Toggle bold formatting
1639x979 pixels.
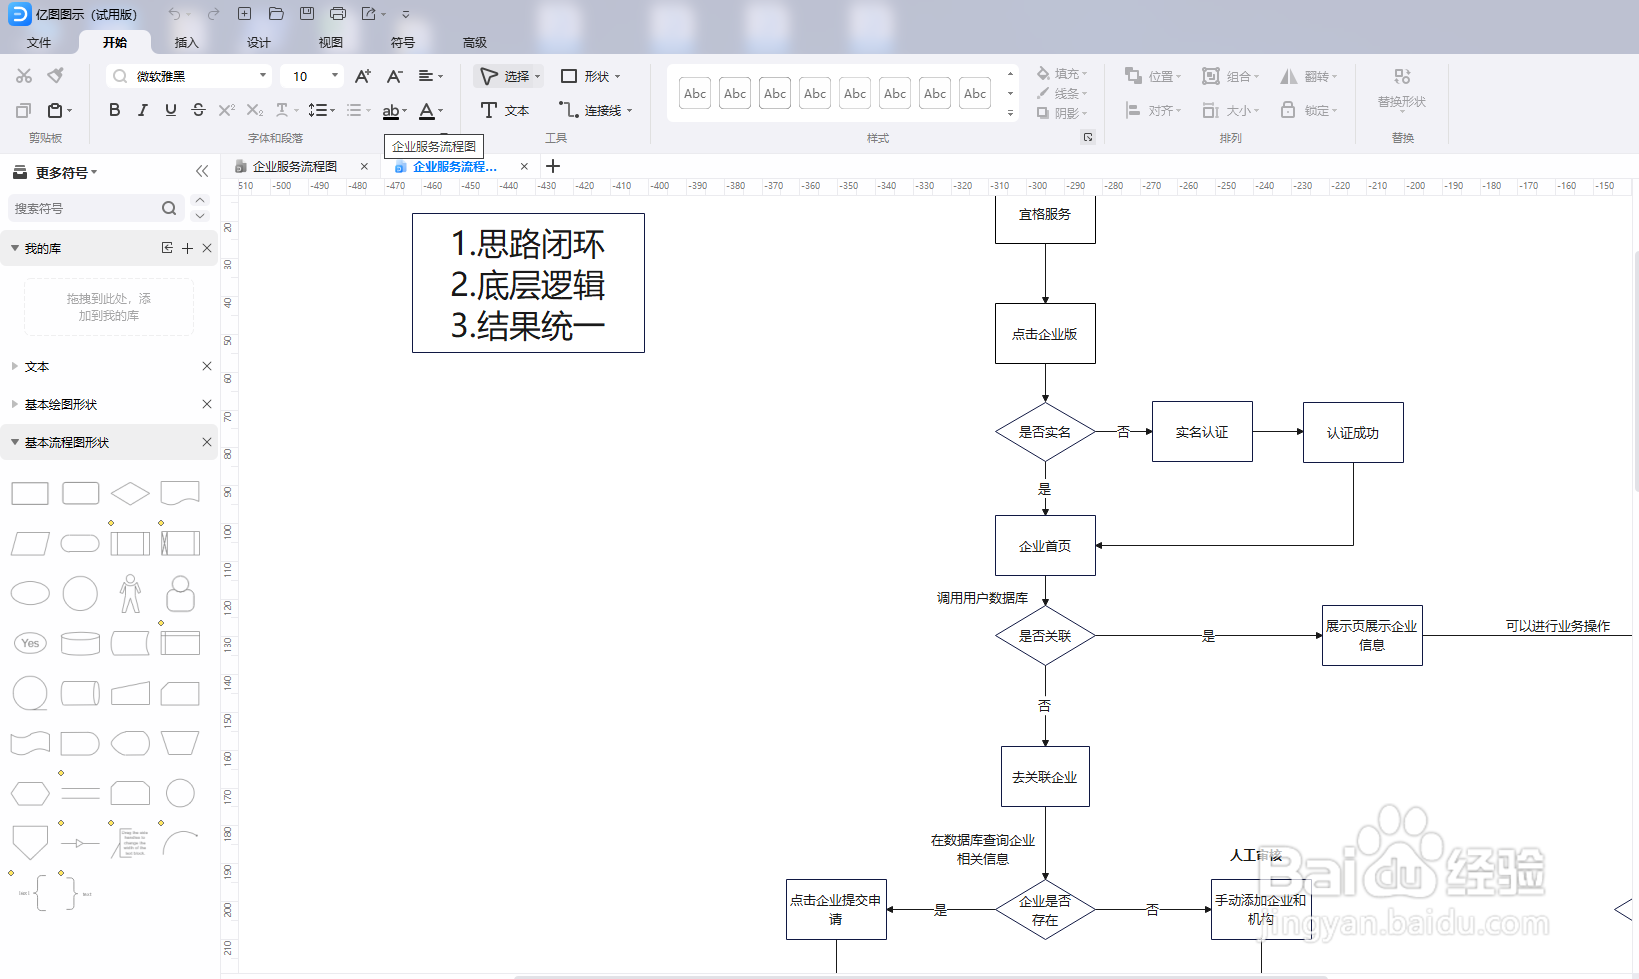click(114, 110)
